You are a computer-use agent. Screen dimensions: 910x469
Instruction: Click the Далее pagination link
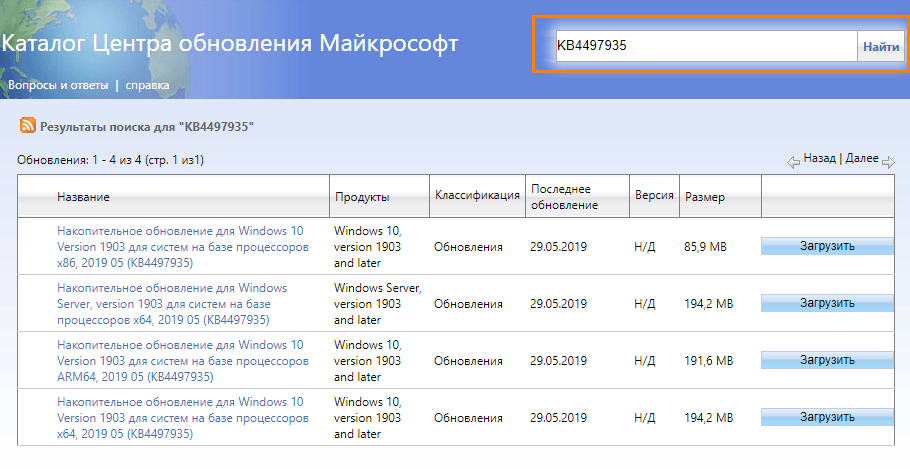coord(862,158)
